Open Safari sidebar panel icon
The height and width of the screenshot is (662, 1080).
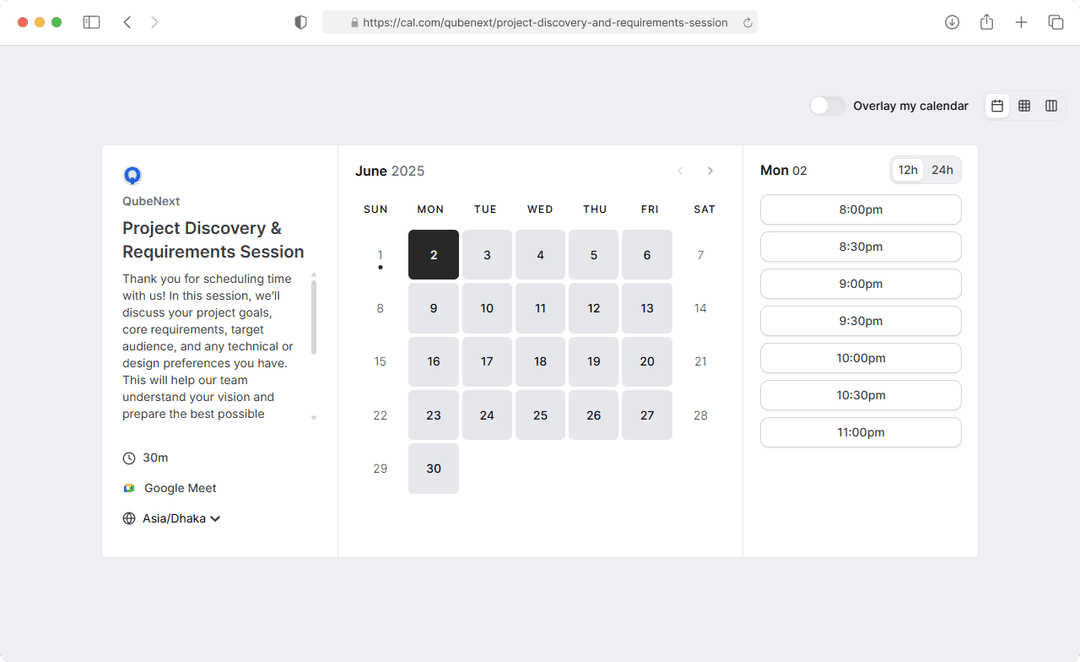[x=91, y=22]
